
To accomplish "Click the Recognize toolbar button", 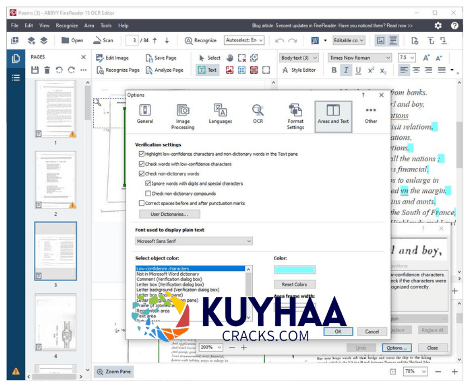I will tap(201, 40).
